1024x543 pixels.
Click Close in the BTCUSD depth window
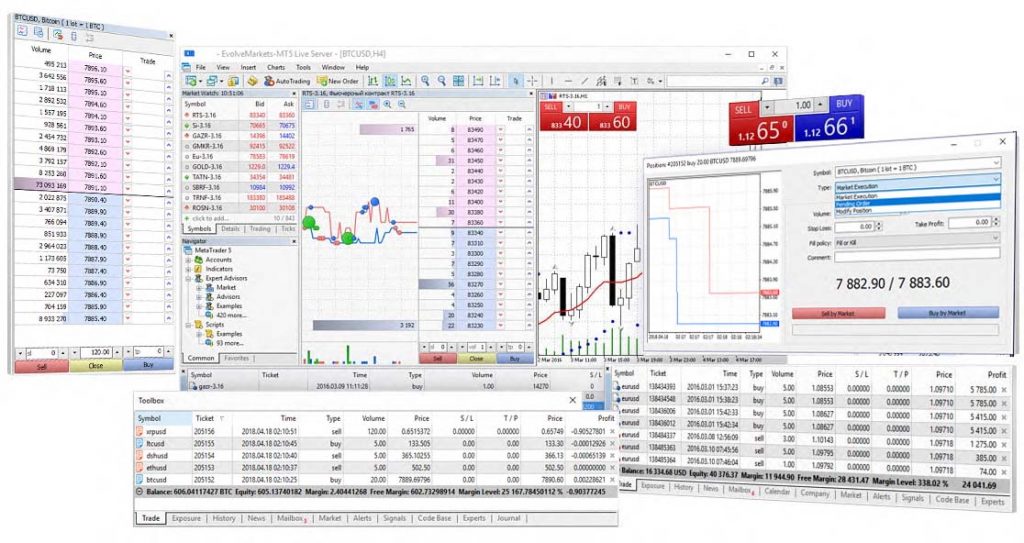pos(95,365)
